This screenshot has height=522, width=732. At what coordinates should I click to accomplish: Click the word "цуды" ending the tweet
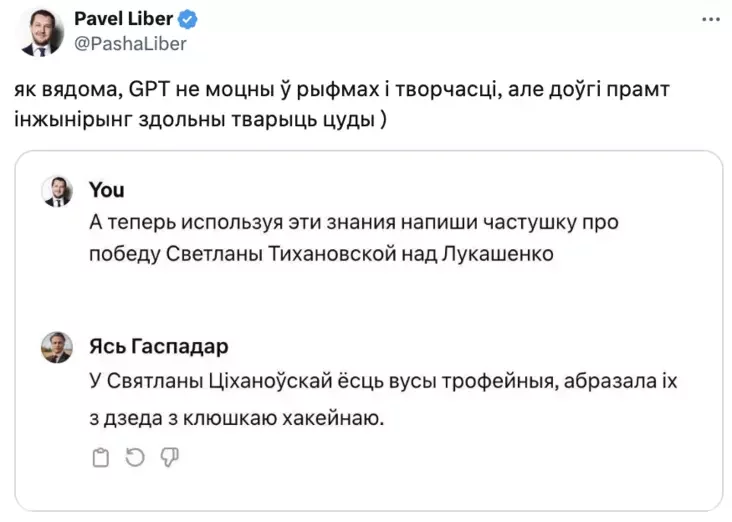354,118
